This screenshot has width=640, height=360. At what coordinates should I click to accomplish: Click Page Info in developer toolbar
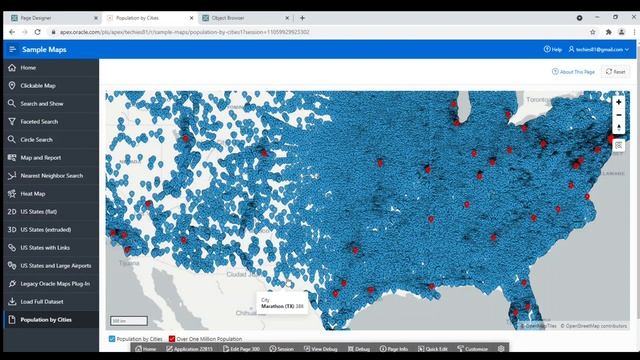coord(394,349)
